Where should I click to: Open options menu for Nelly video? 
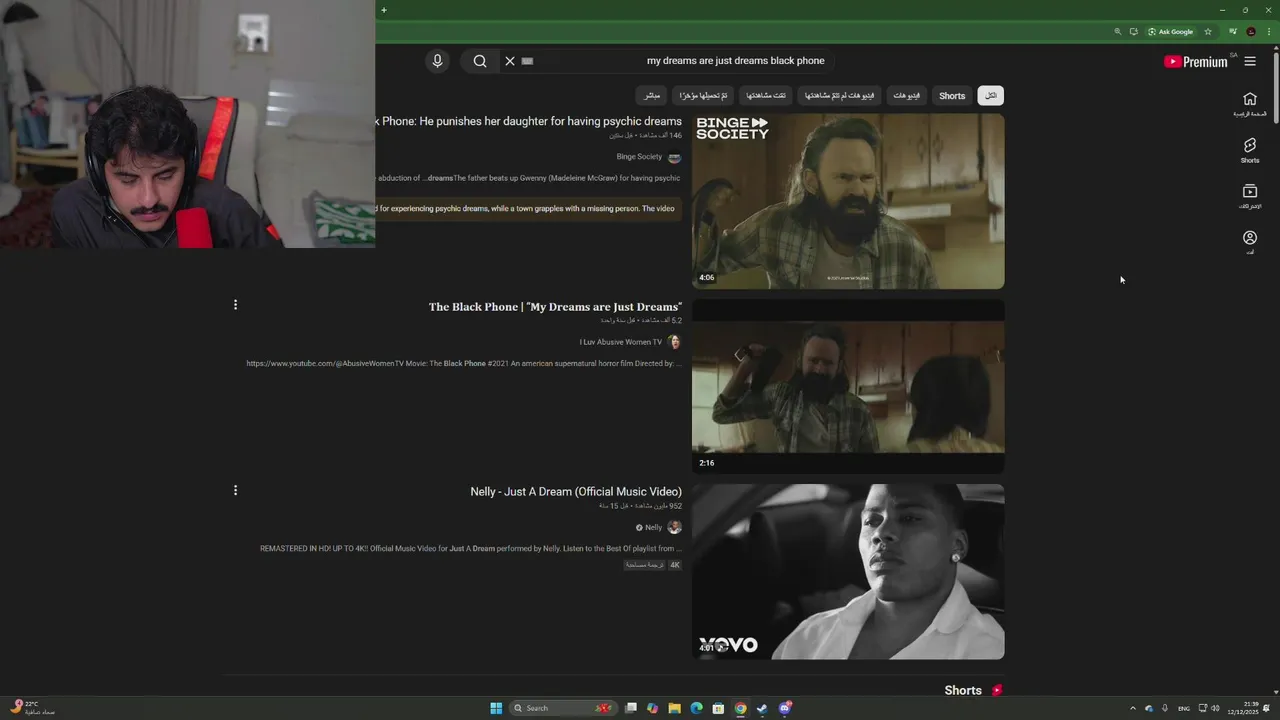[x=235, y=490]
